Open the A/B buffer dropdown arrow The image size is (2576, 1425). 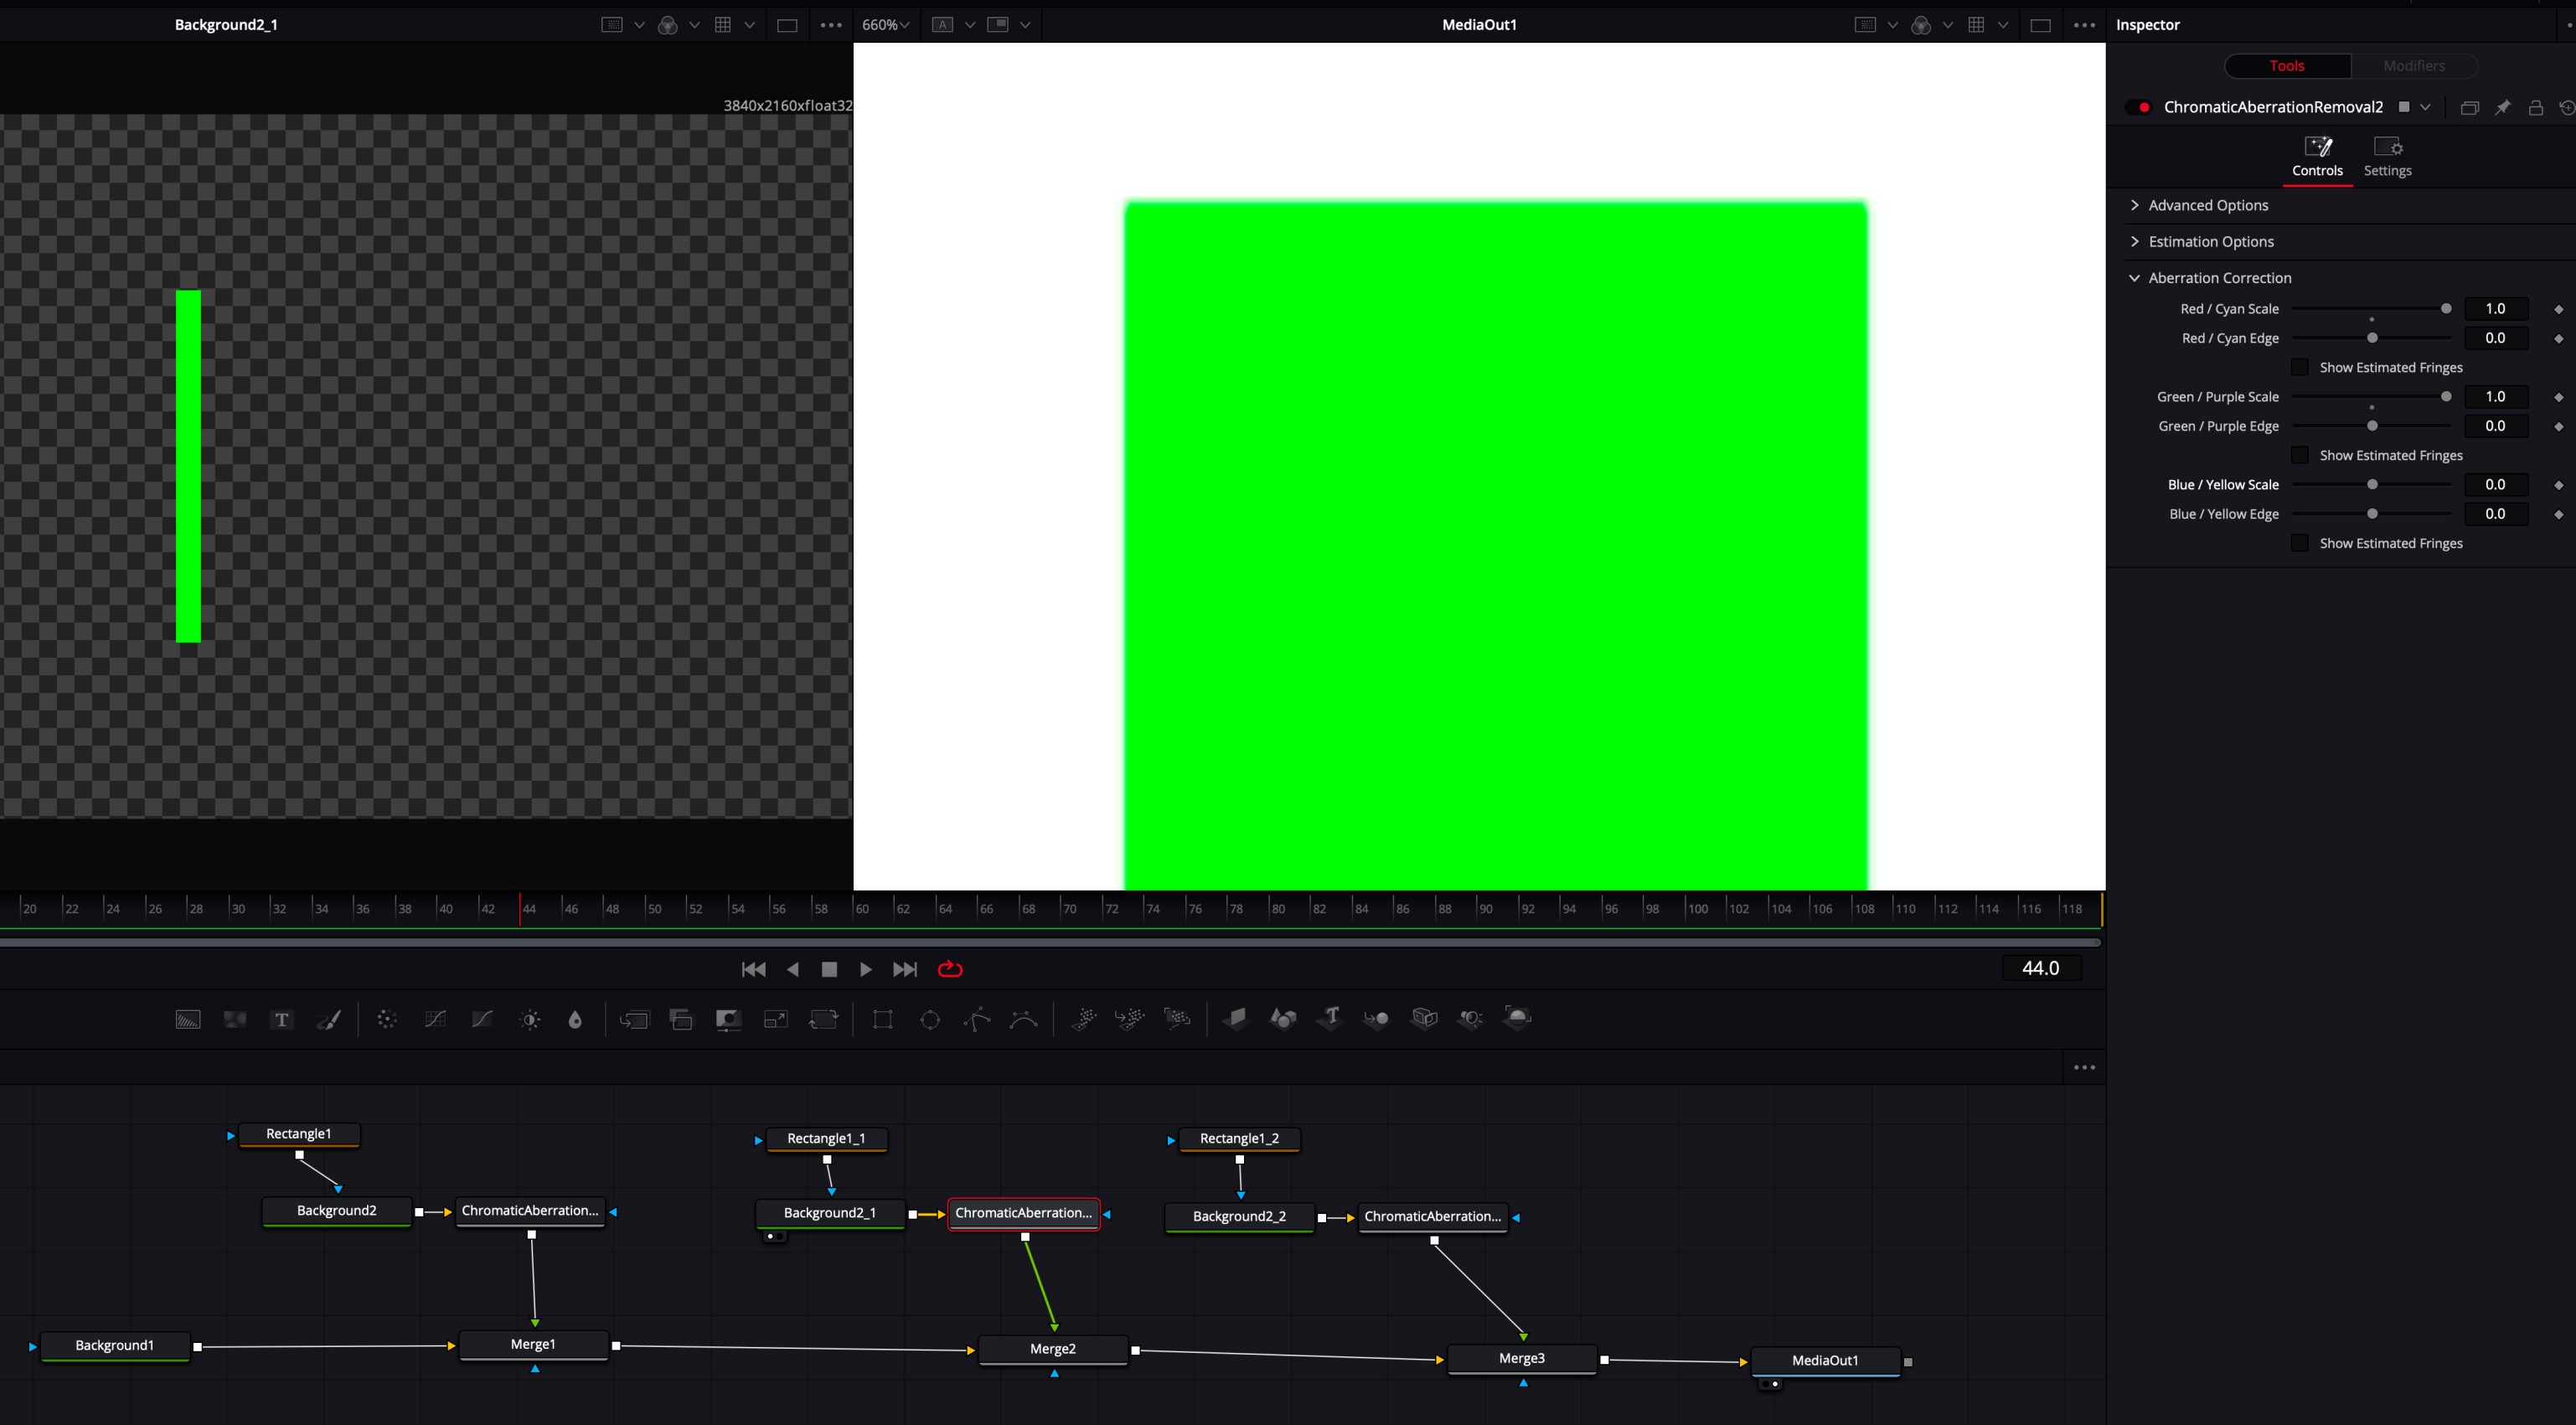(969, 25)
